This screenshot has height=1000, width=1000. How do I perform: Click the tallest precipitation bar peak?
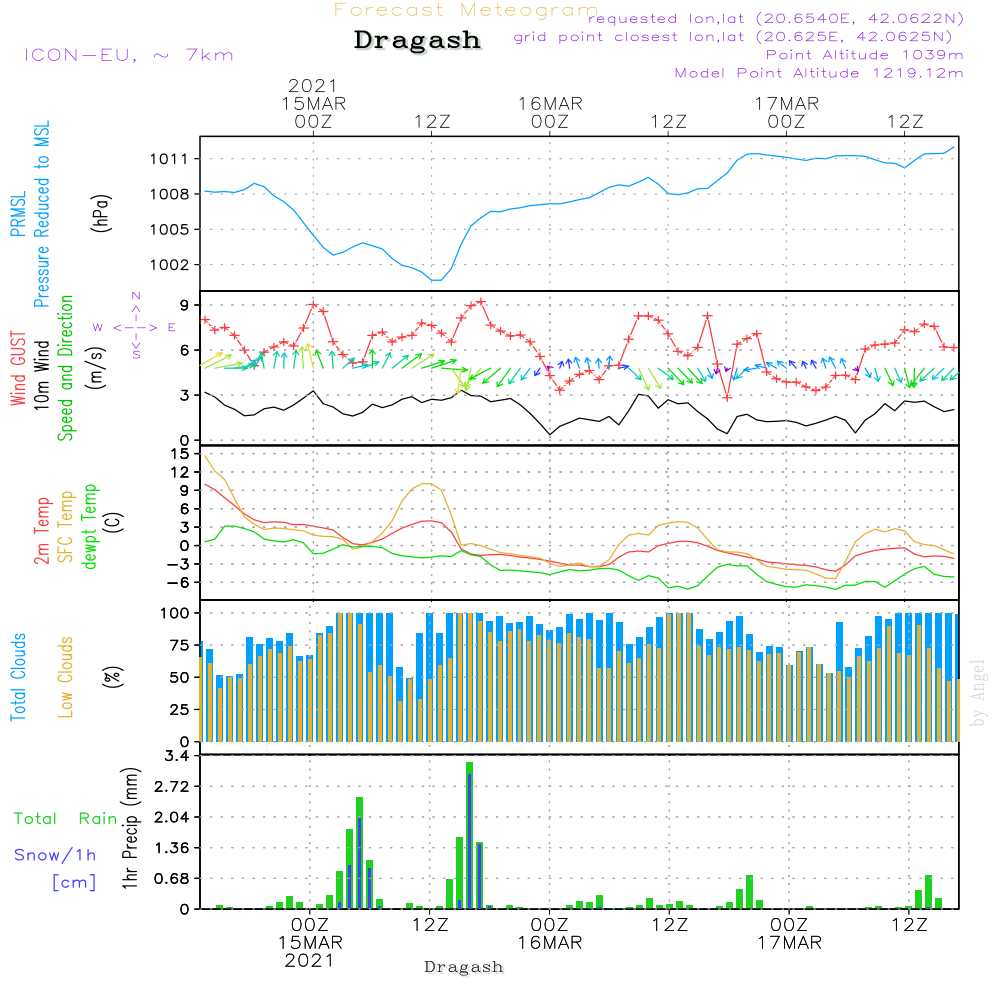(469, 766)
